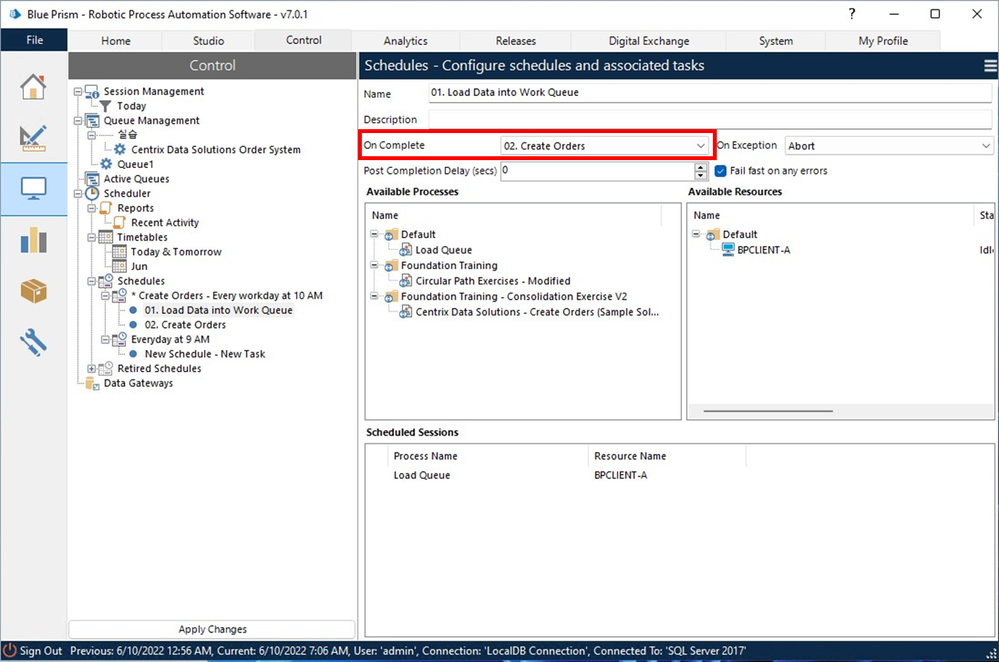Click the Jun timetable icon
Image resolution: width=999 pixels, height=662 pixels.
point(119,266)
